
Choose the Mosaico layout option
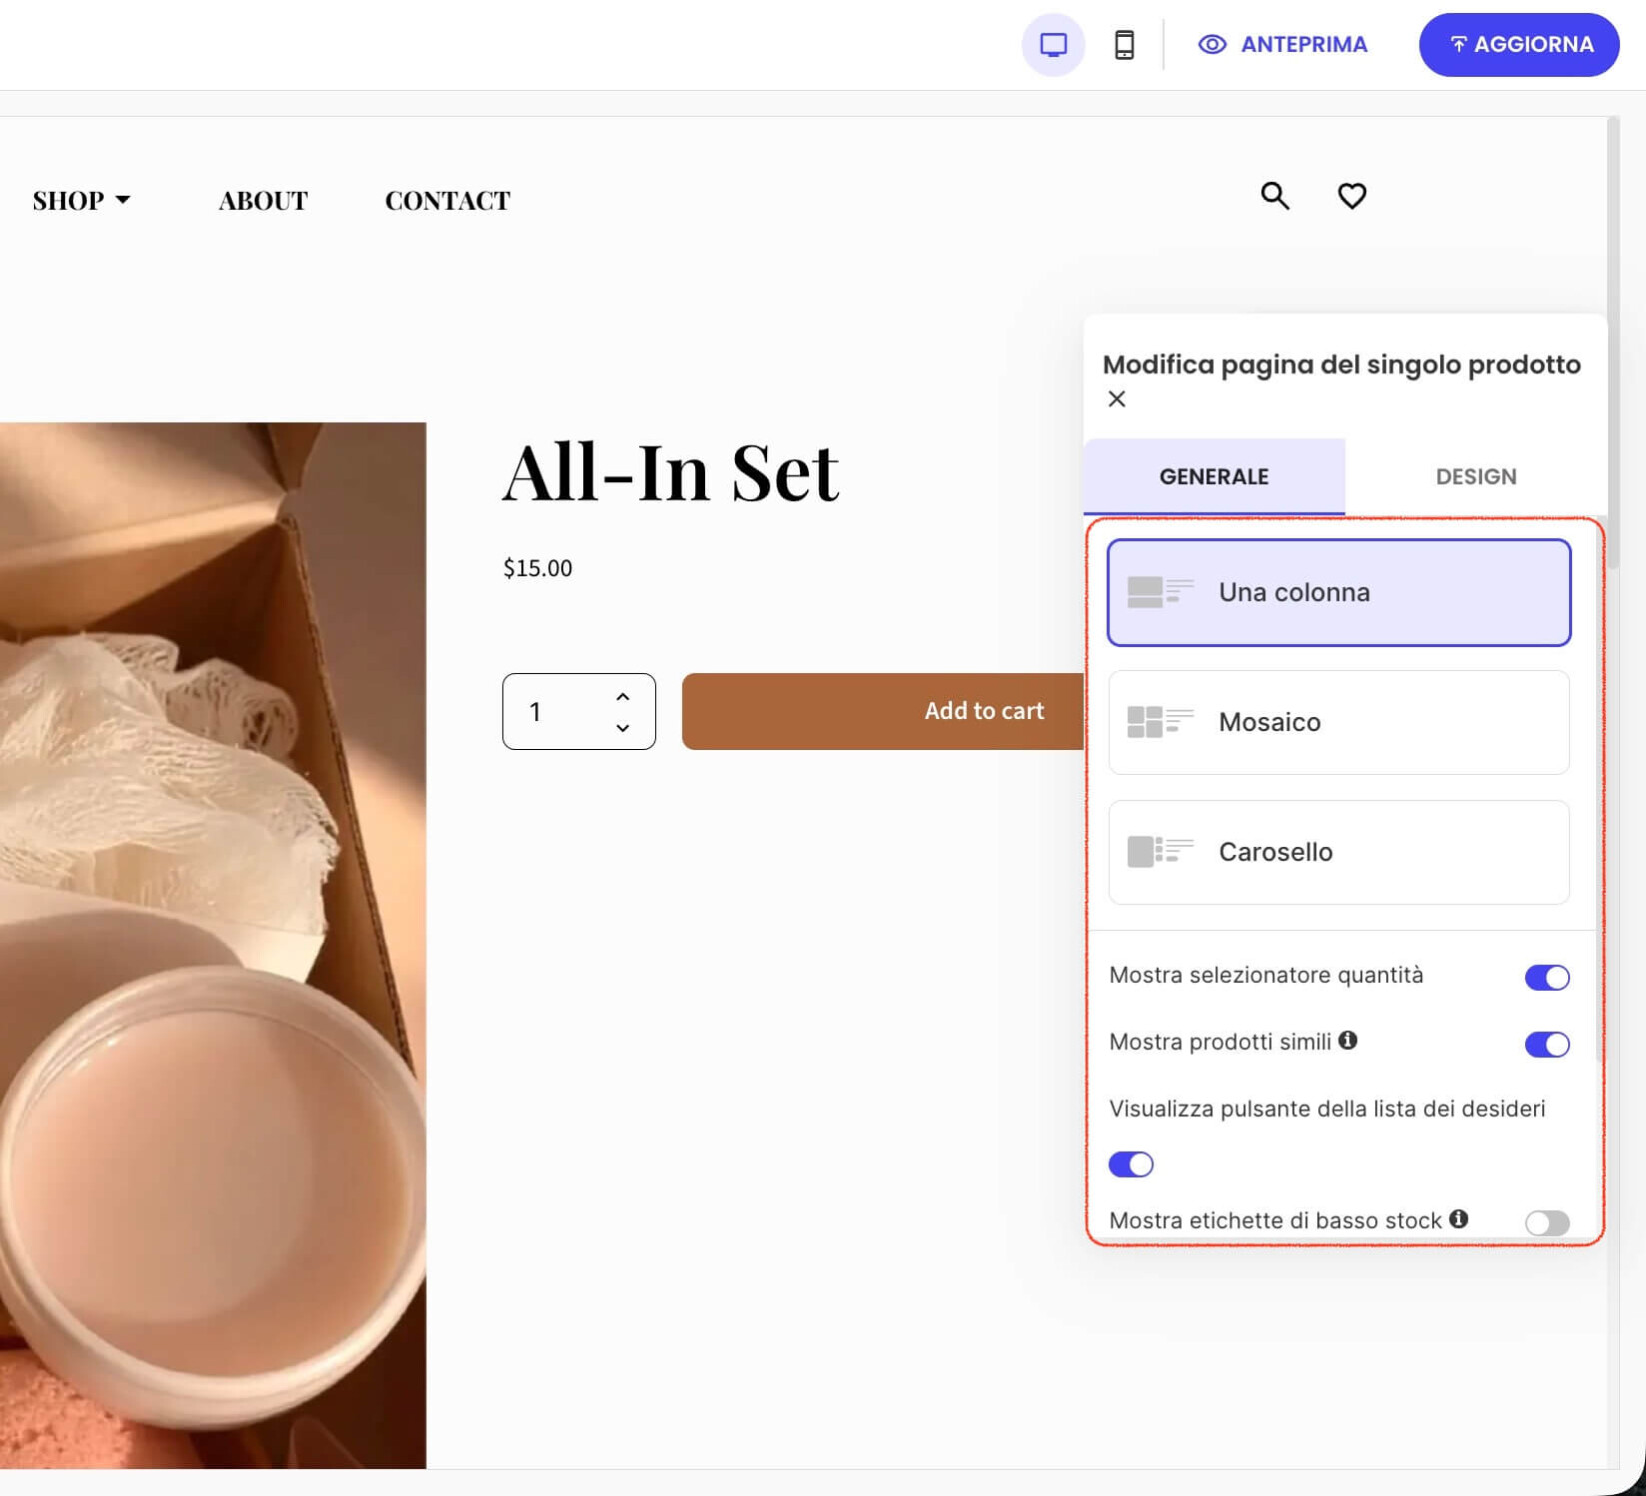coord(1339,722)
